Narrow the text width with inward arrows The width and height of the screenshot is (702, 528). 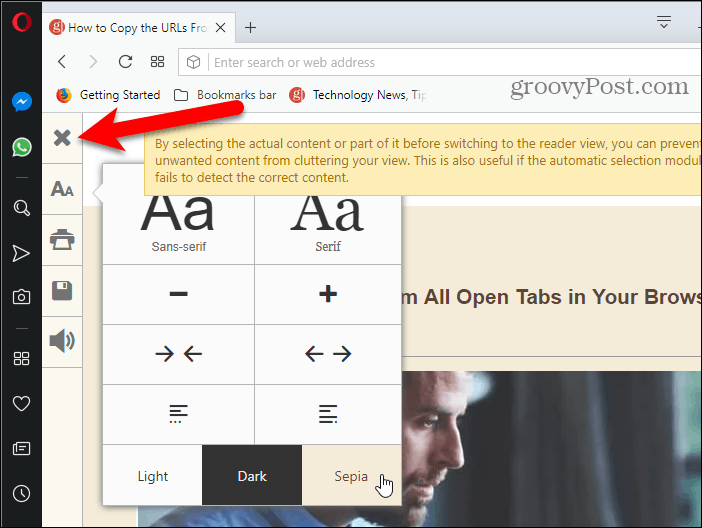click(x=179, y=354)
